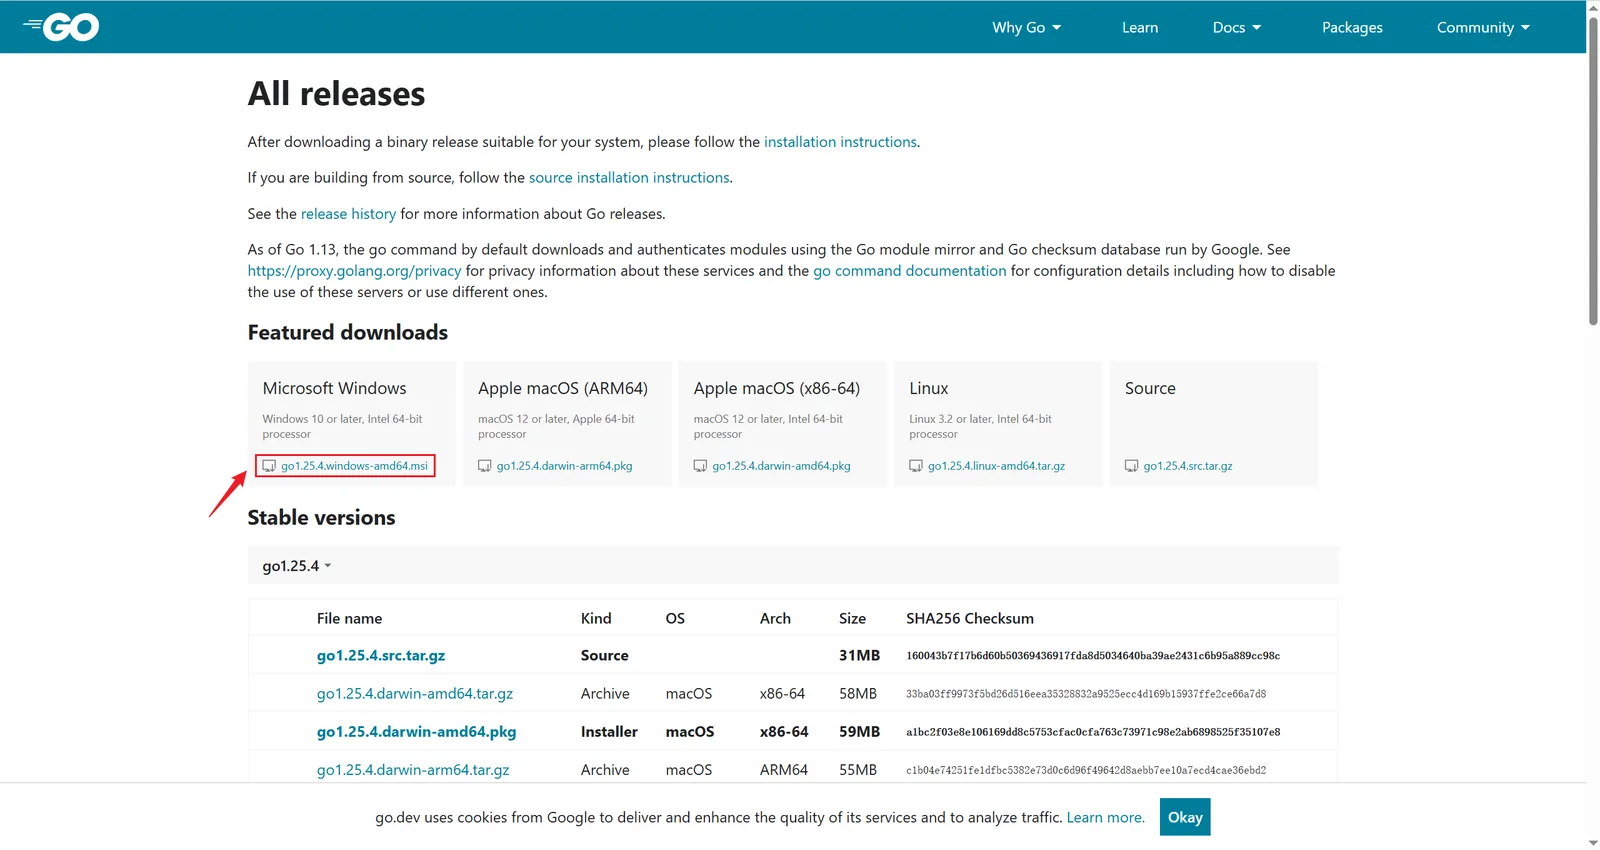Open the Why Go dropdown menu
The image size is (1600, 850).
[1026, 27]
